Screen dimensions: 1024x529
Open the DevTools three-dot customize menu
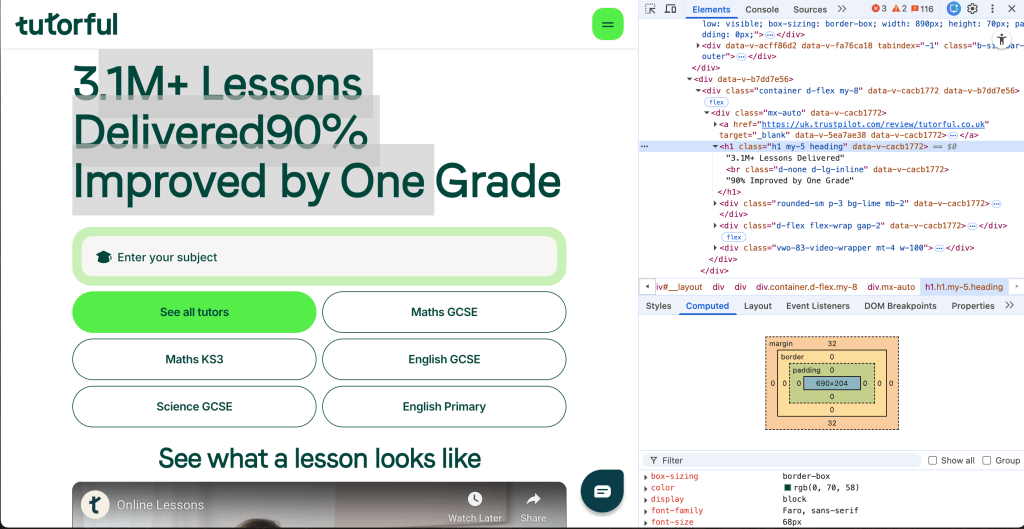point(991,9)
